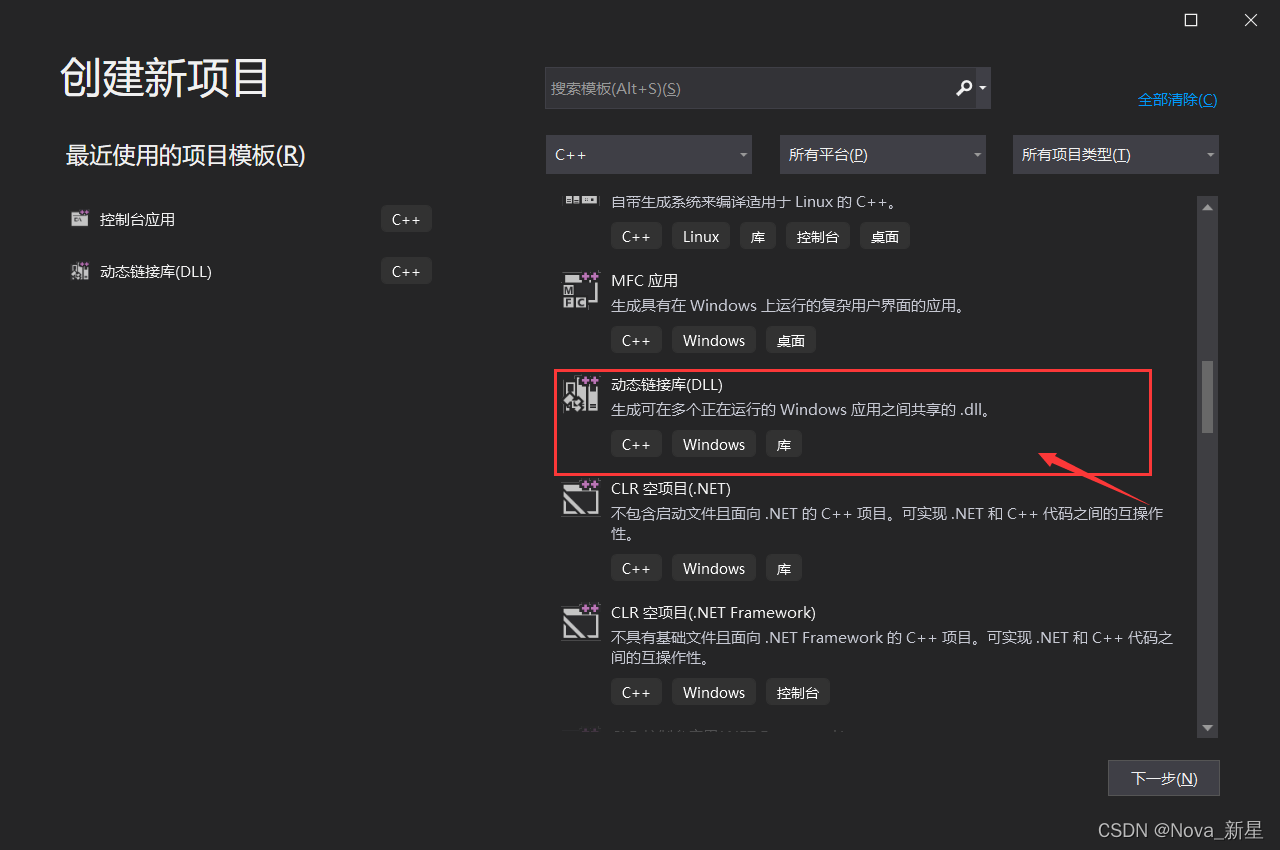1280x850 pixels.
Task: Click the Linux tag on the top template
Action: [701, 237]
